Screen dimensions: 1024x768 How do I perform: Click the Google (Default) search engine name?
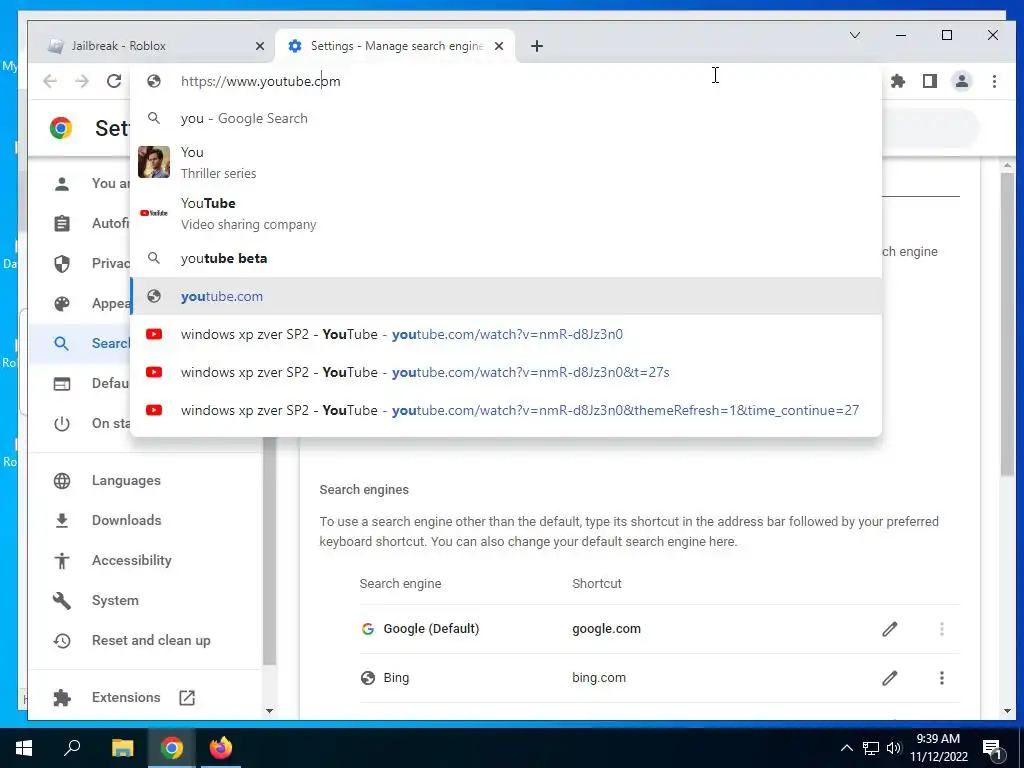[x=431, y=628]
